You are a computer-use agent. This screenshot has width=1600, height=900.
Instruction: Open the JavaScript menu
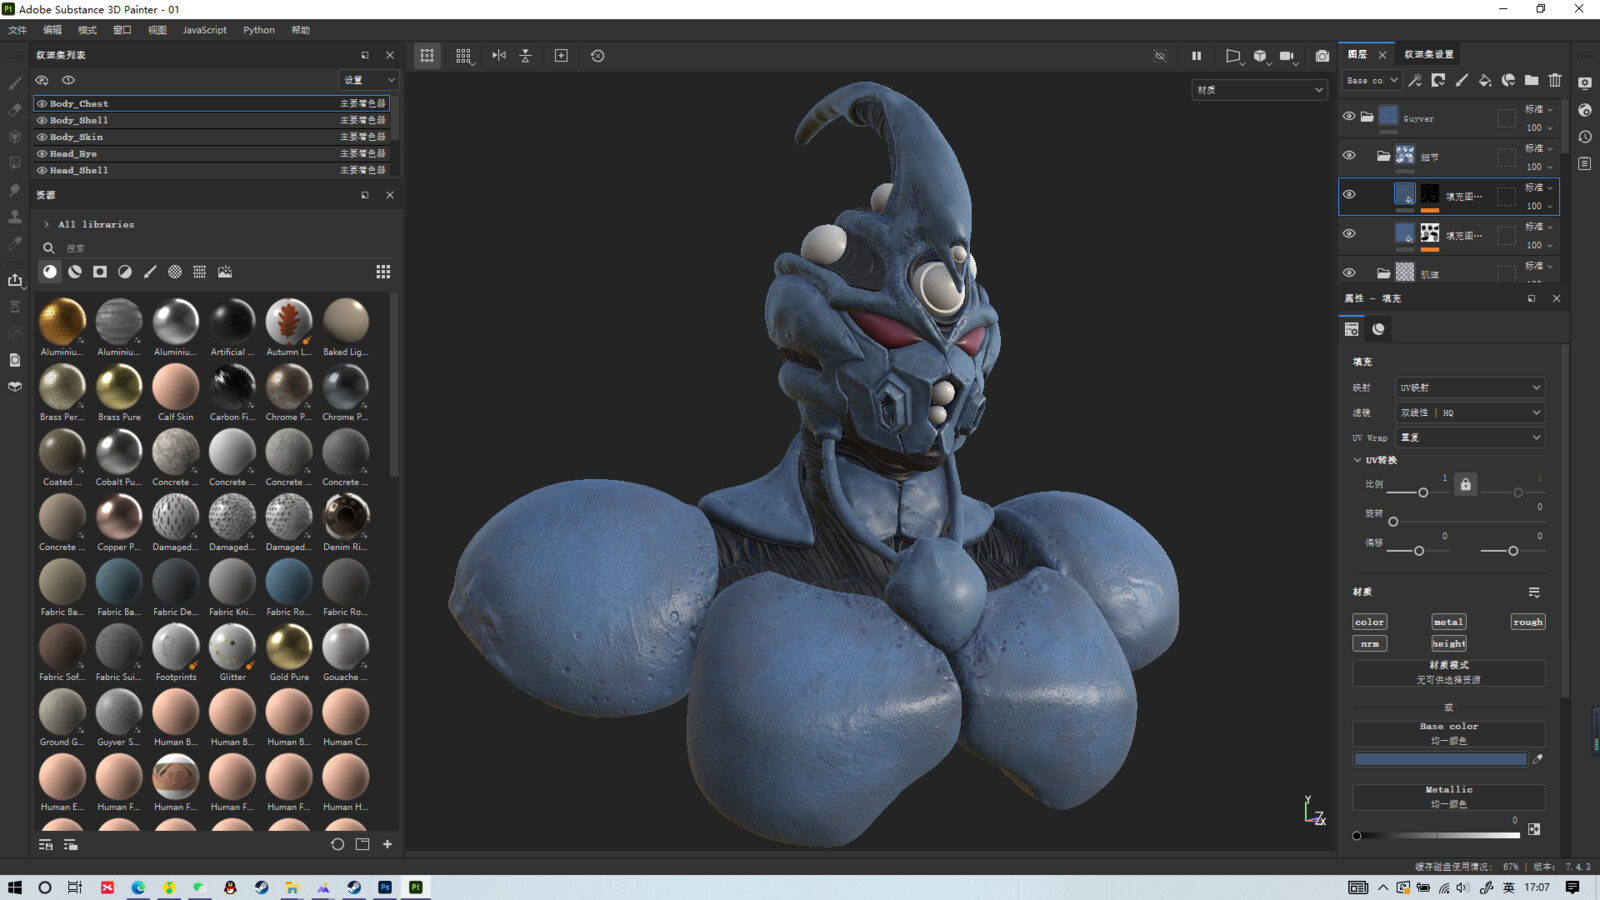pyautogui.click(x=204, y=30)
